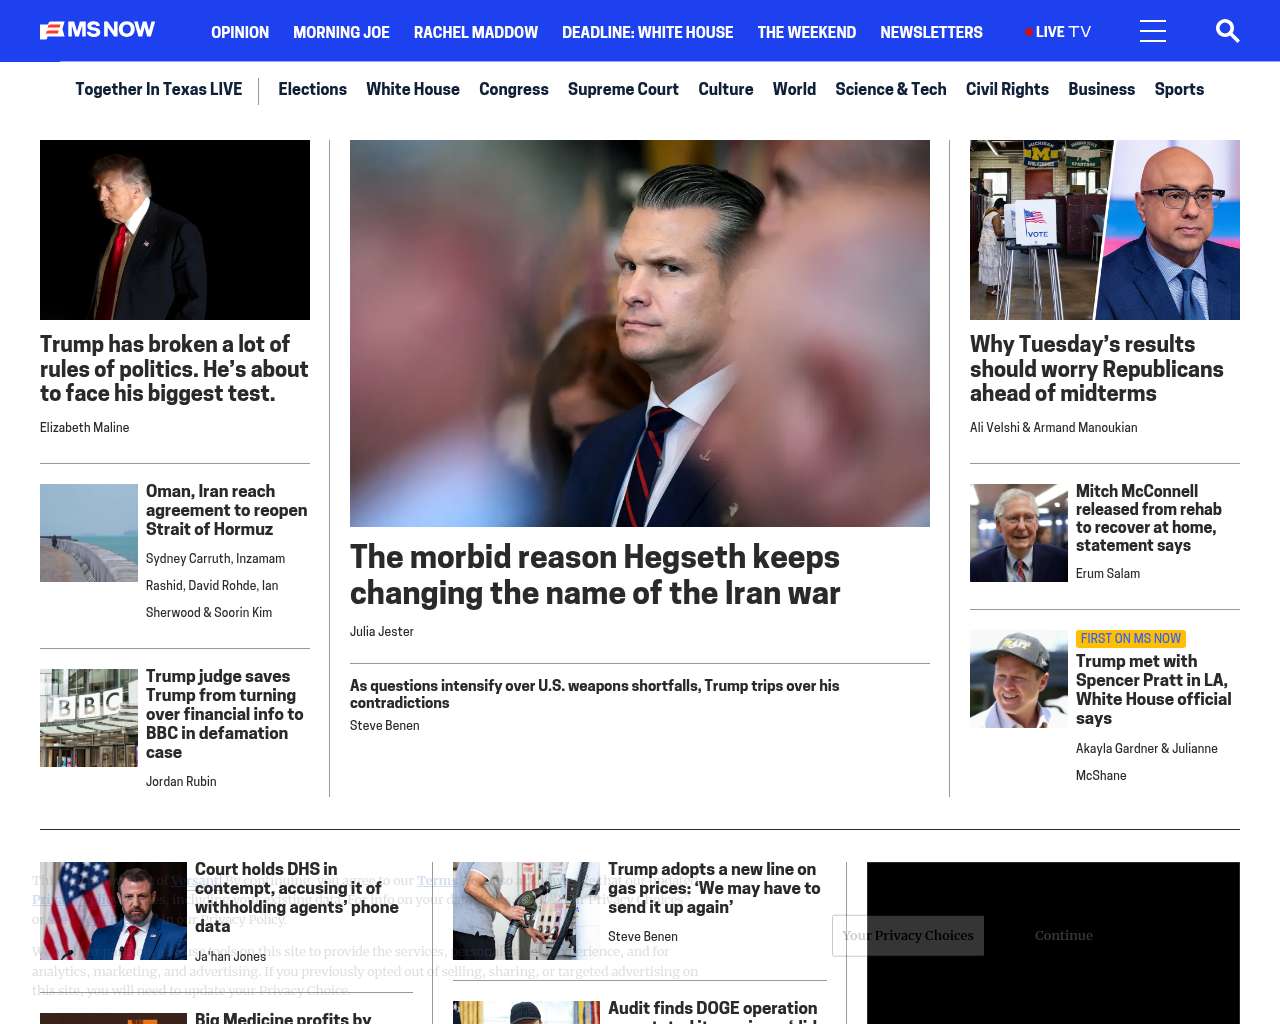Read Trump met with Spencer Pratt story

[1154, 690]
